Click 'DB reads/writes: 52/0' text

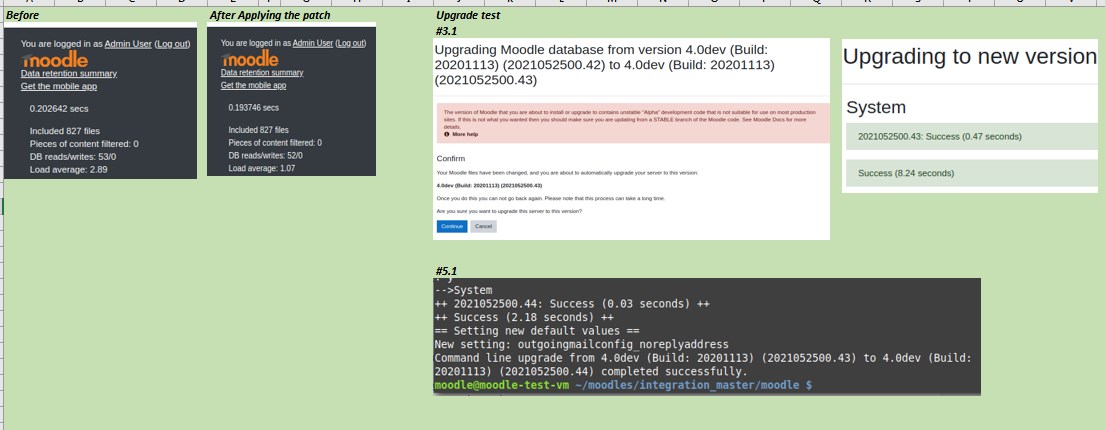click(x=266, y=155)
